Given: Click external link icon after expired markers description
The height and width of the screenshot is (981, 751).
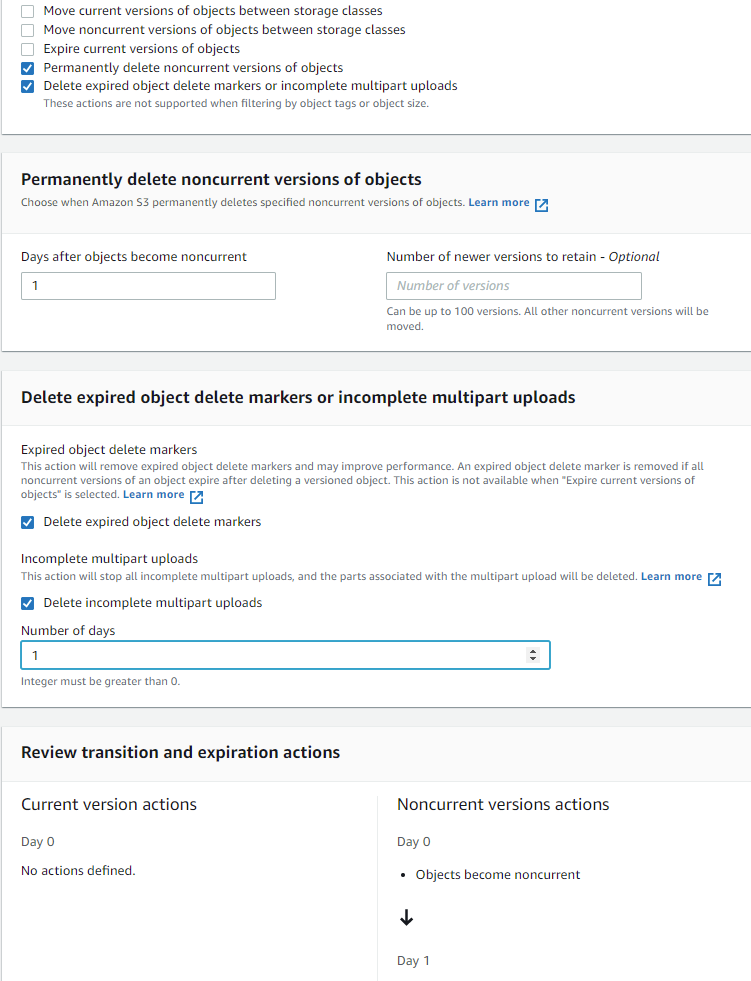Looking at the screenshot, I should click(196, 496).
